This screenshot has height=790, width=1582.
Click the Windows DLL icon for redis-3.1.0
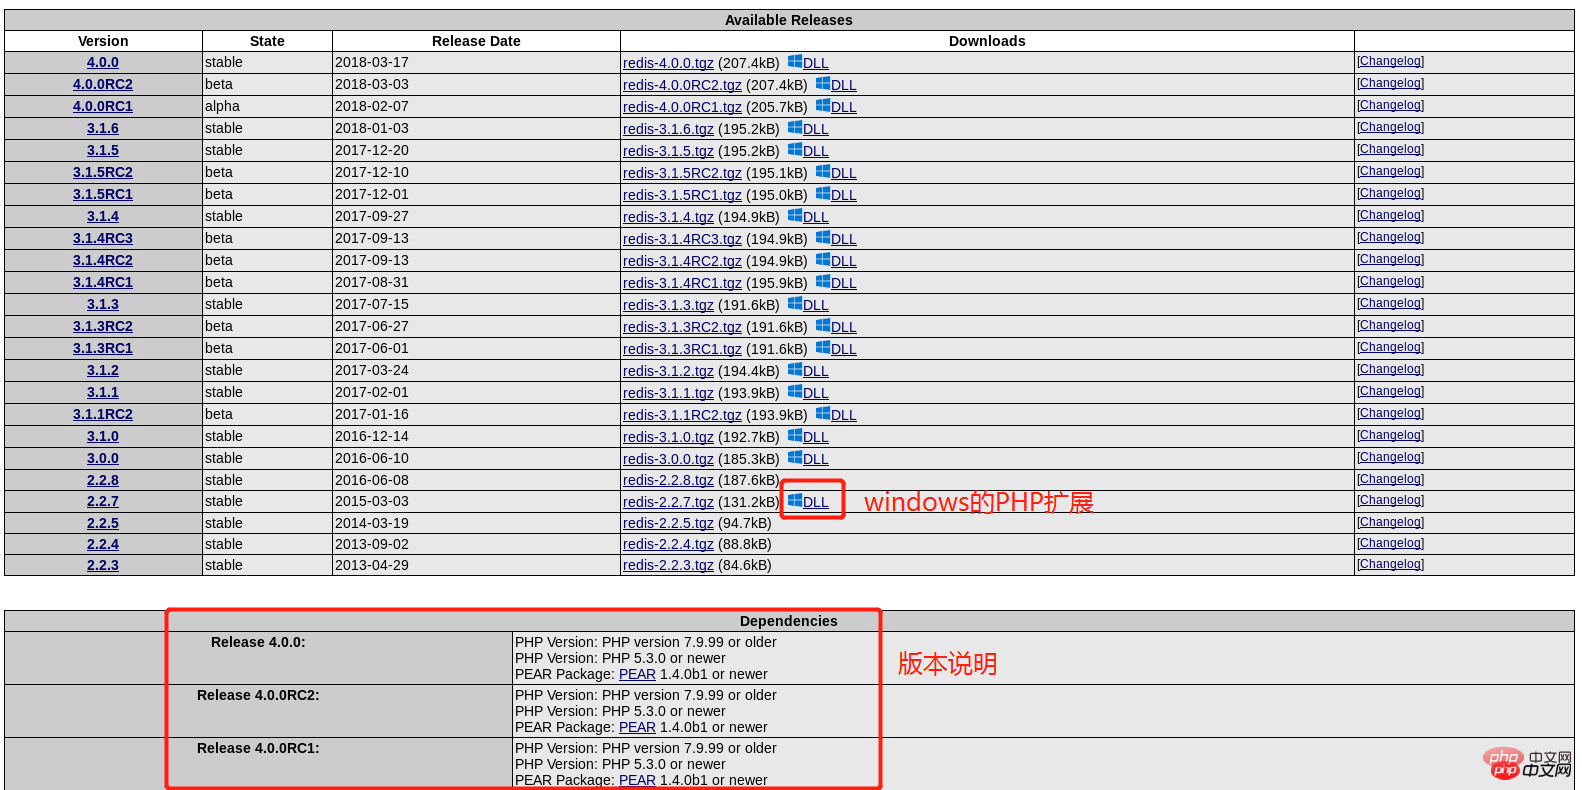(x=795, y=436)
